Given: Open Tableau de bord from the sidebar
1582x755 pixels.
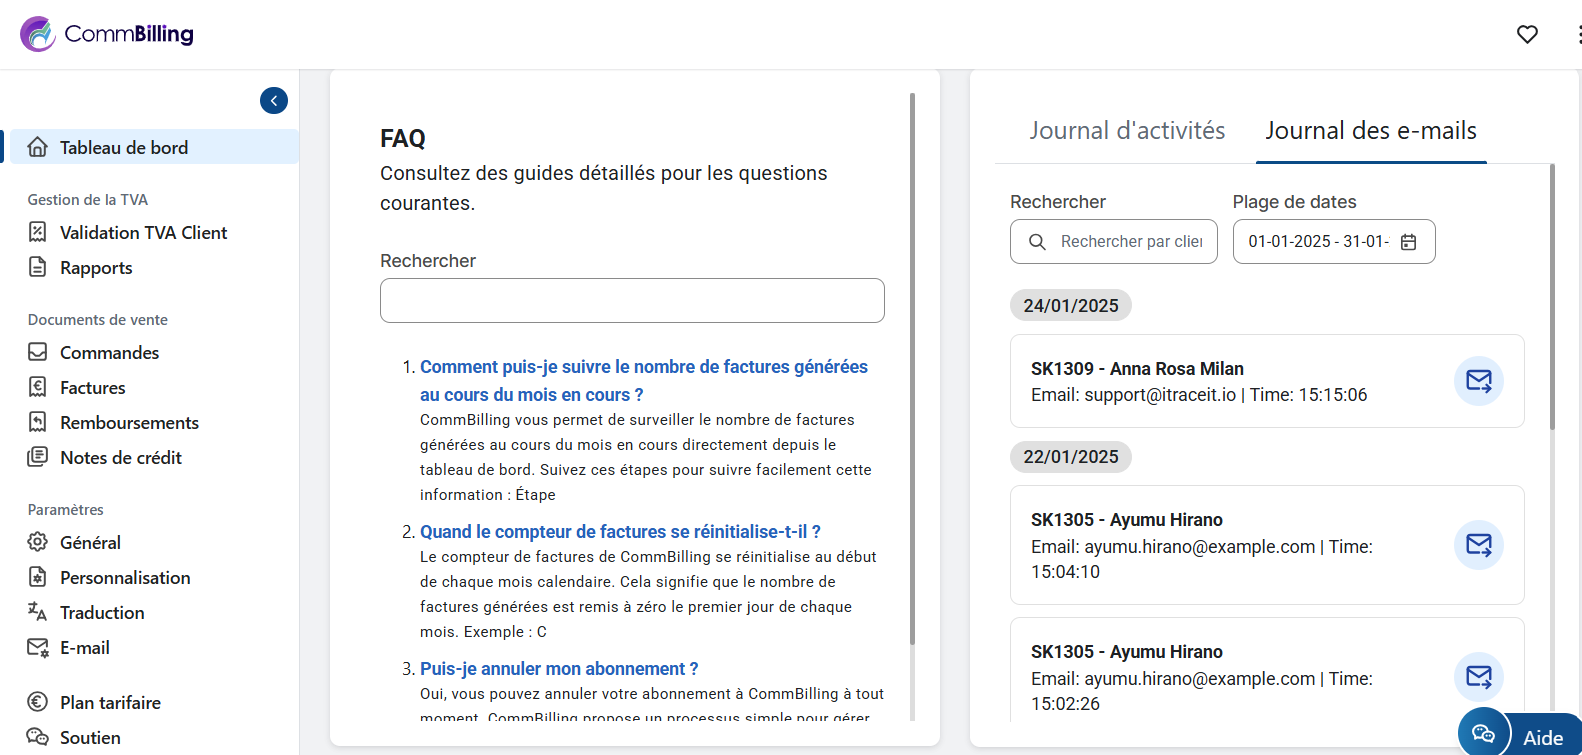Looking at the screenshot, I should (123, 147).
